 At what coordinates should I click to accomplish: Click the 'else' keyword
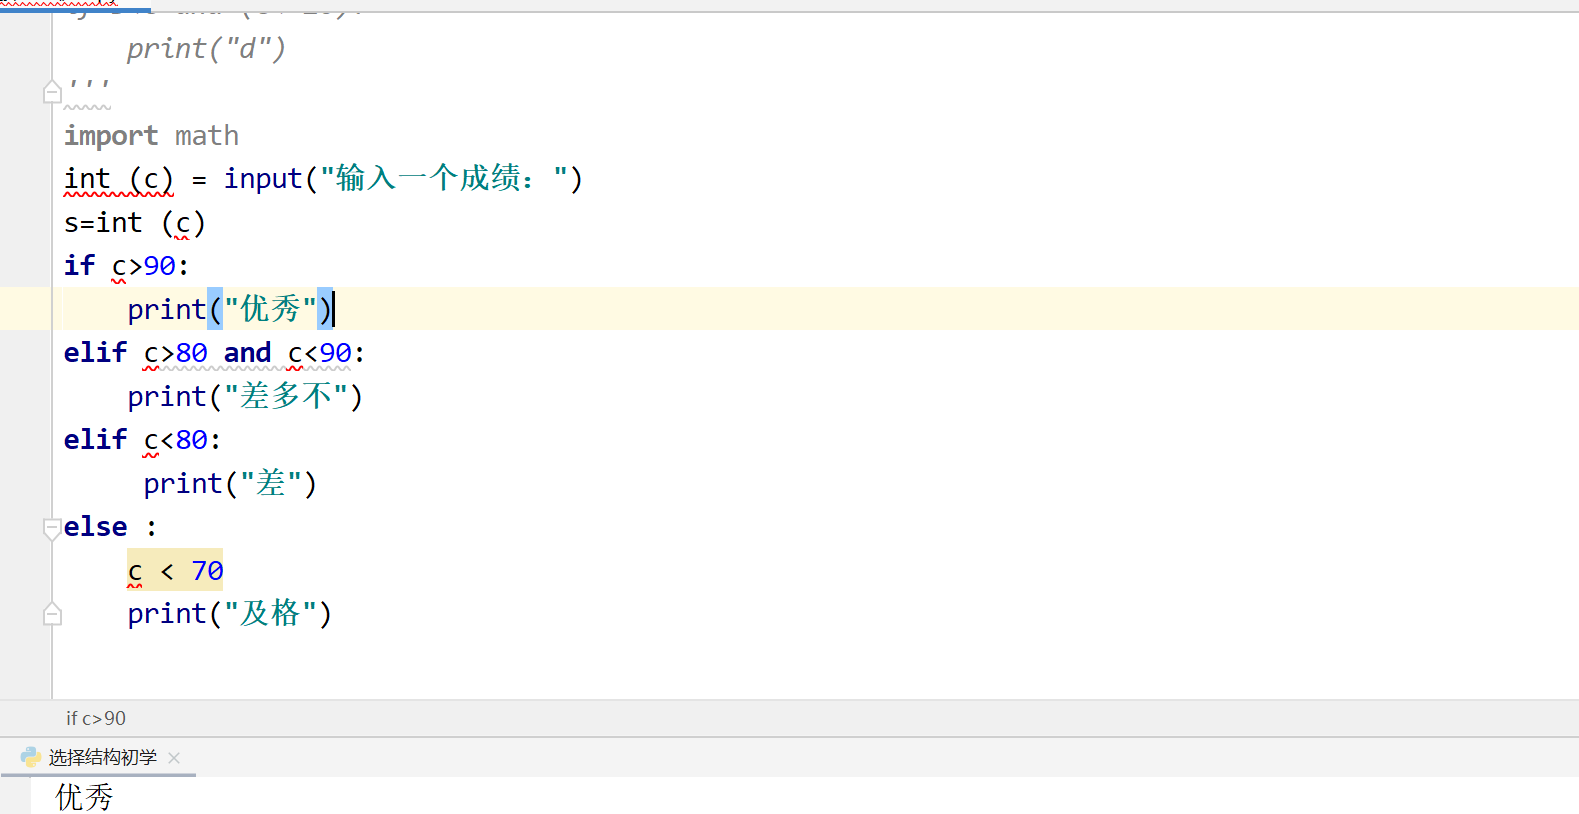(96, 527)
